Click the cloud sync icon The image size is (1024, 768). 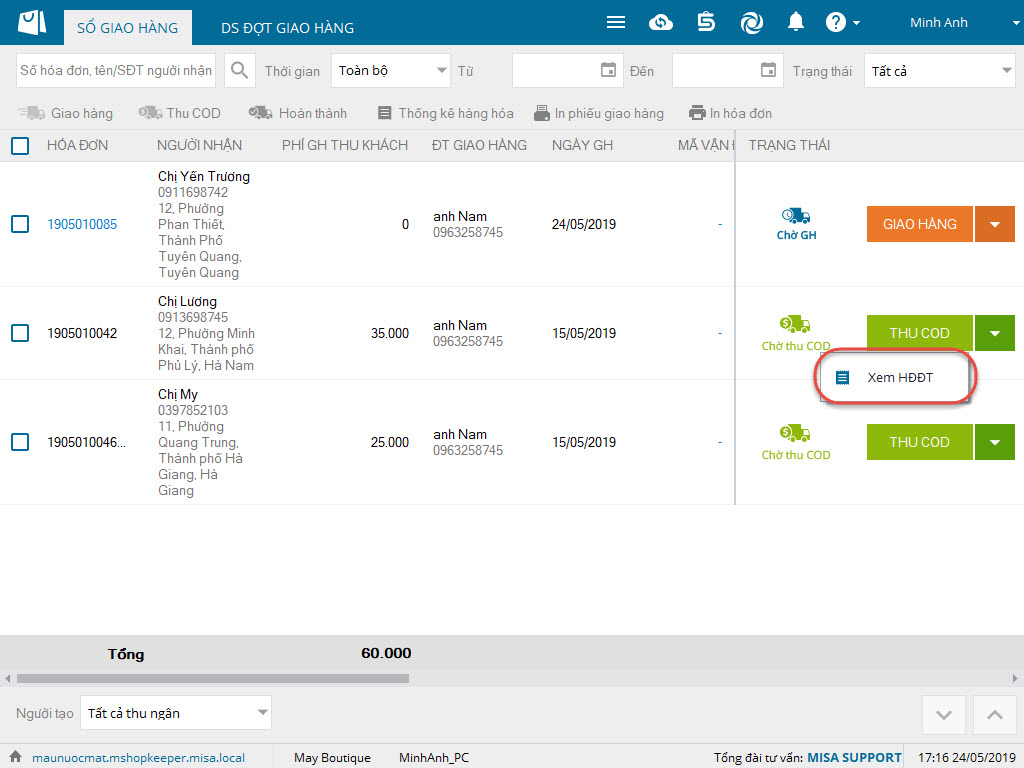(661, 22)
